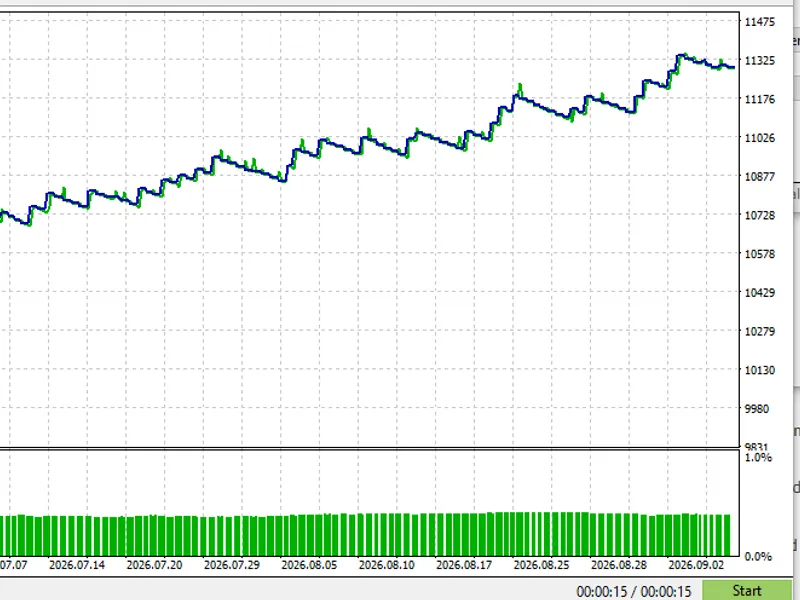The image size is (800, 600).
Task: Click the 2026.08.25 date label
Action: click(x=541, y=565)
